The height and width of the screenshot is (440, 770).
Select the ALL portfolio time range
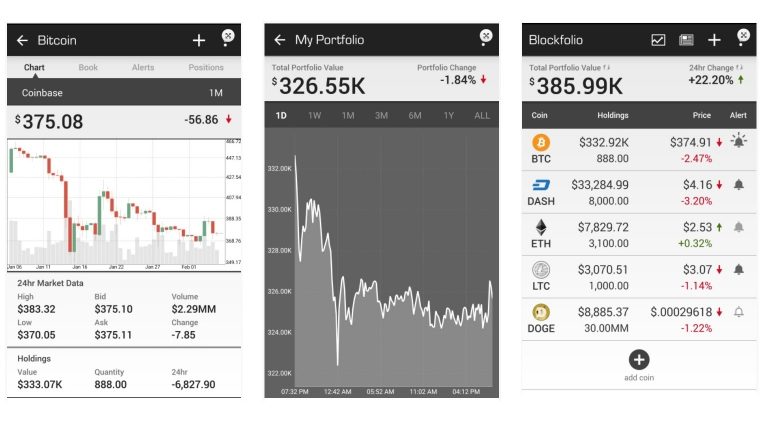[x=482, y=116]
